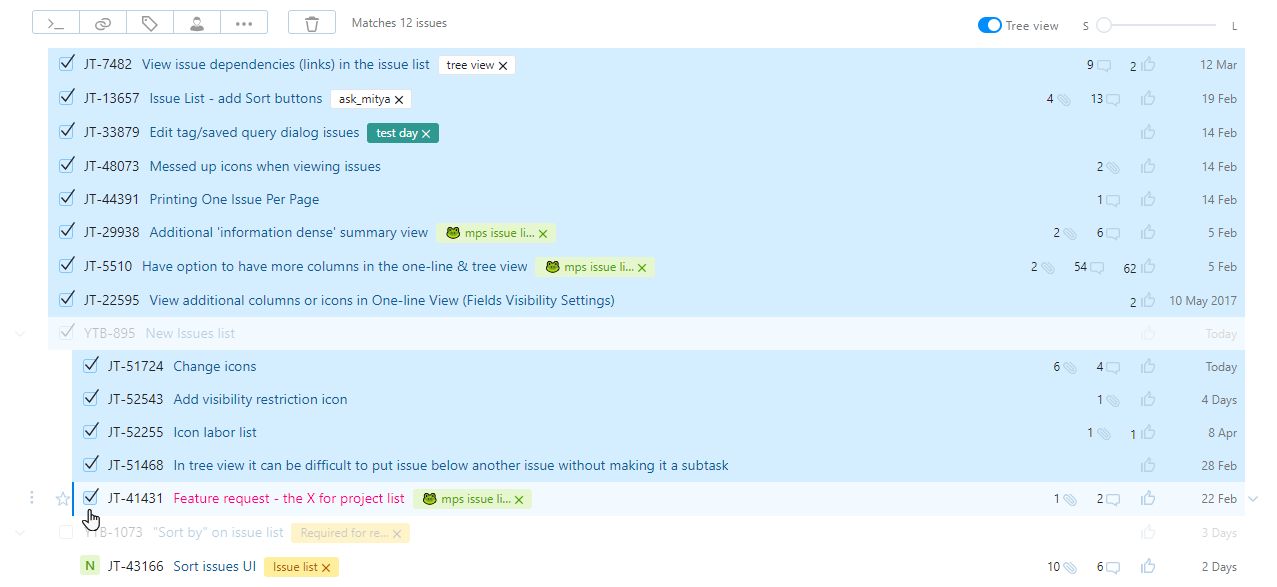The height and width of the screenshot is (587, 1277).
Task: Check the YTB-1073 checkbox
Action: tap(66, 532)
